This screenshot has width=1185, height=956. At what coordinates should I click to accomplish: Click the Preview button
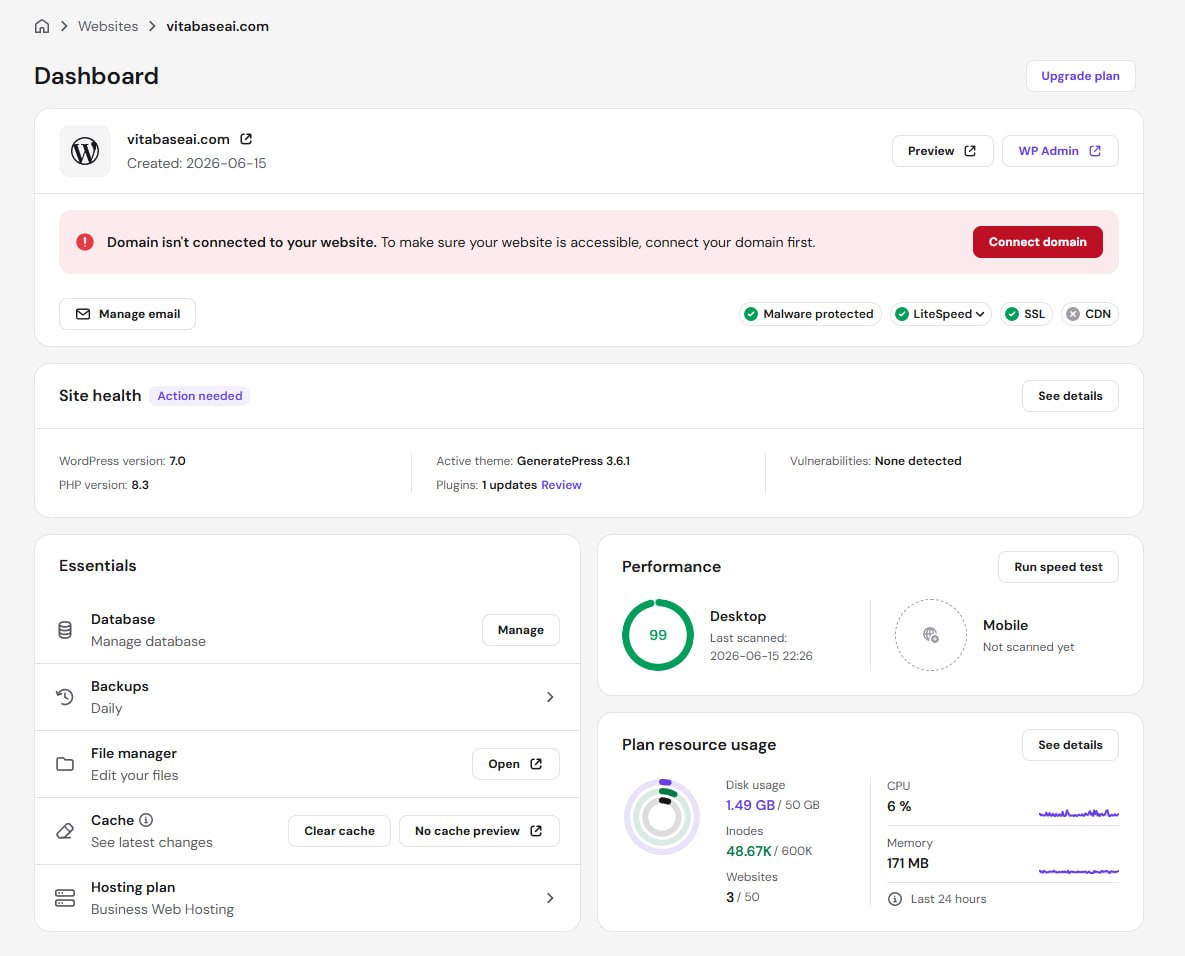click(x=942, y=151)
